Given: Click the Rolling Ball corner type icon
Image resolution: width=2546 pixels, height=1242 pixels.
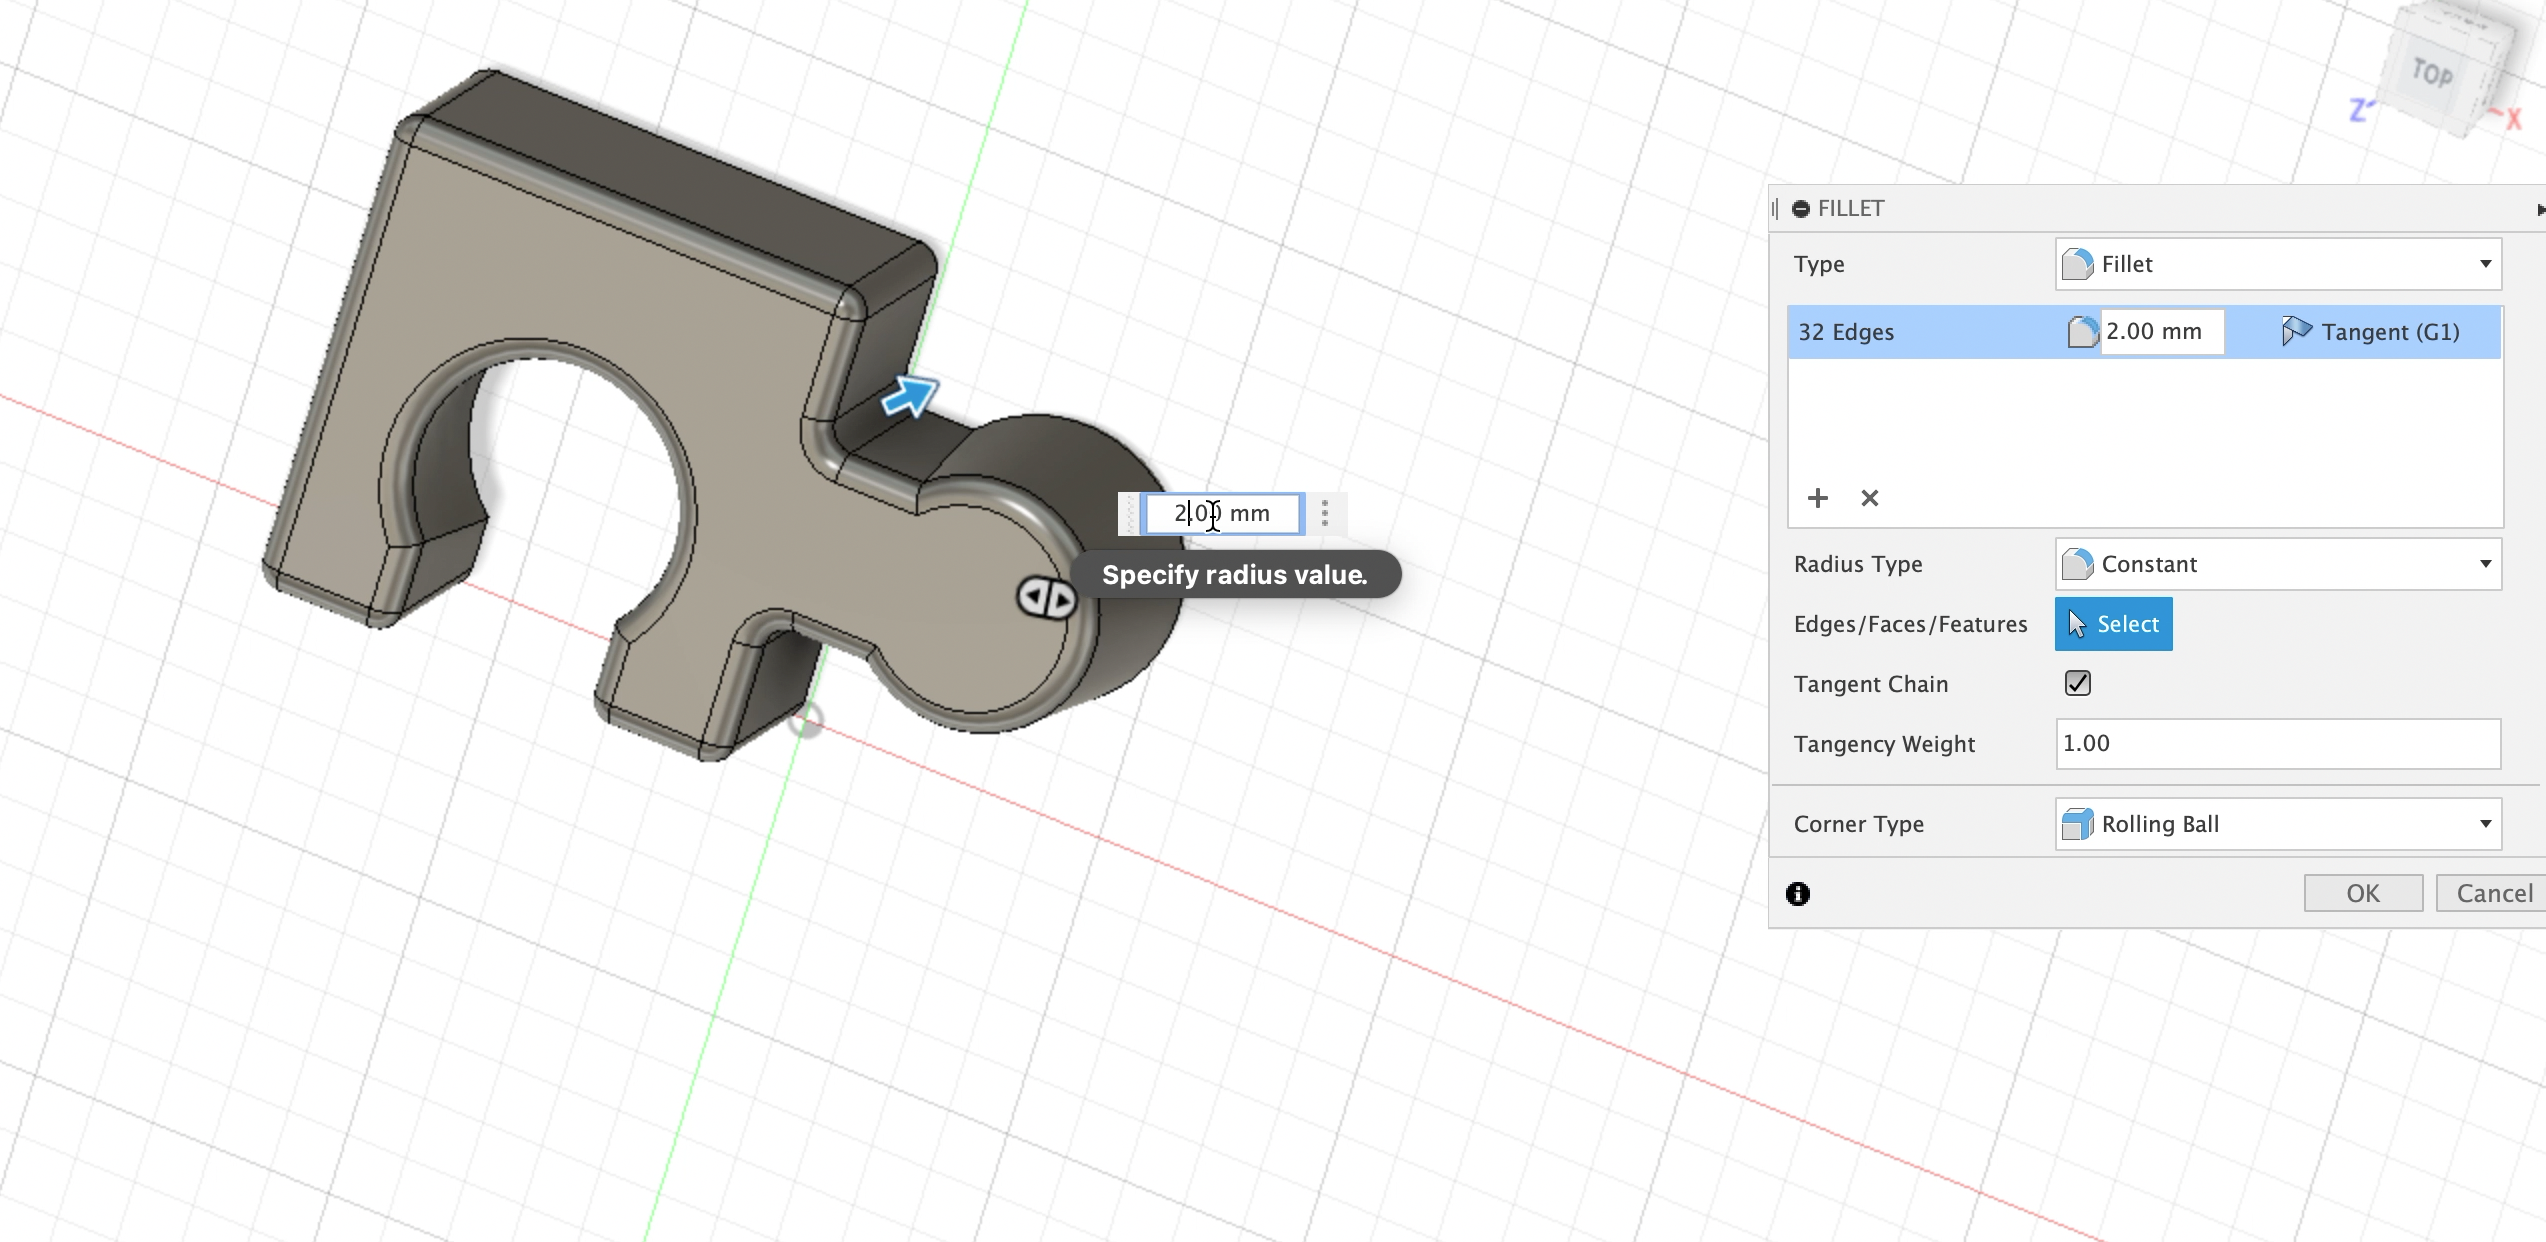Looking at the screenshot, I should point(2075,823).
